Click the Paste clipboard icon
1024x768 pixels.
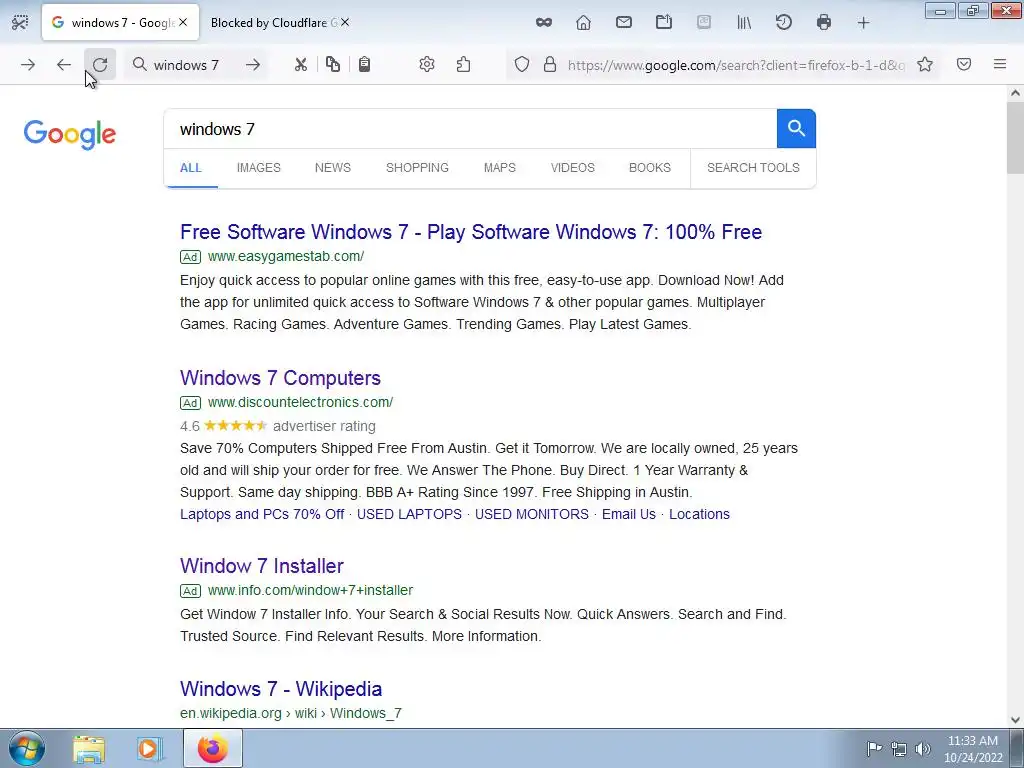pyautogui.click(x=364, y=64)
